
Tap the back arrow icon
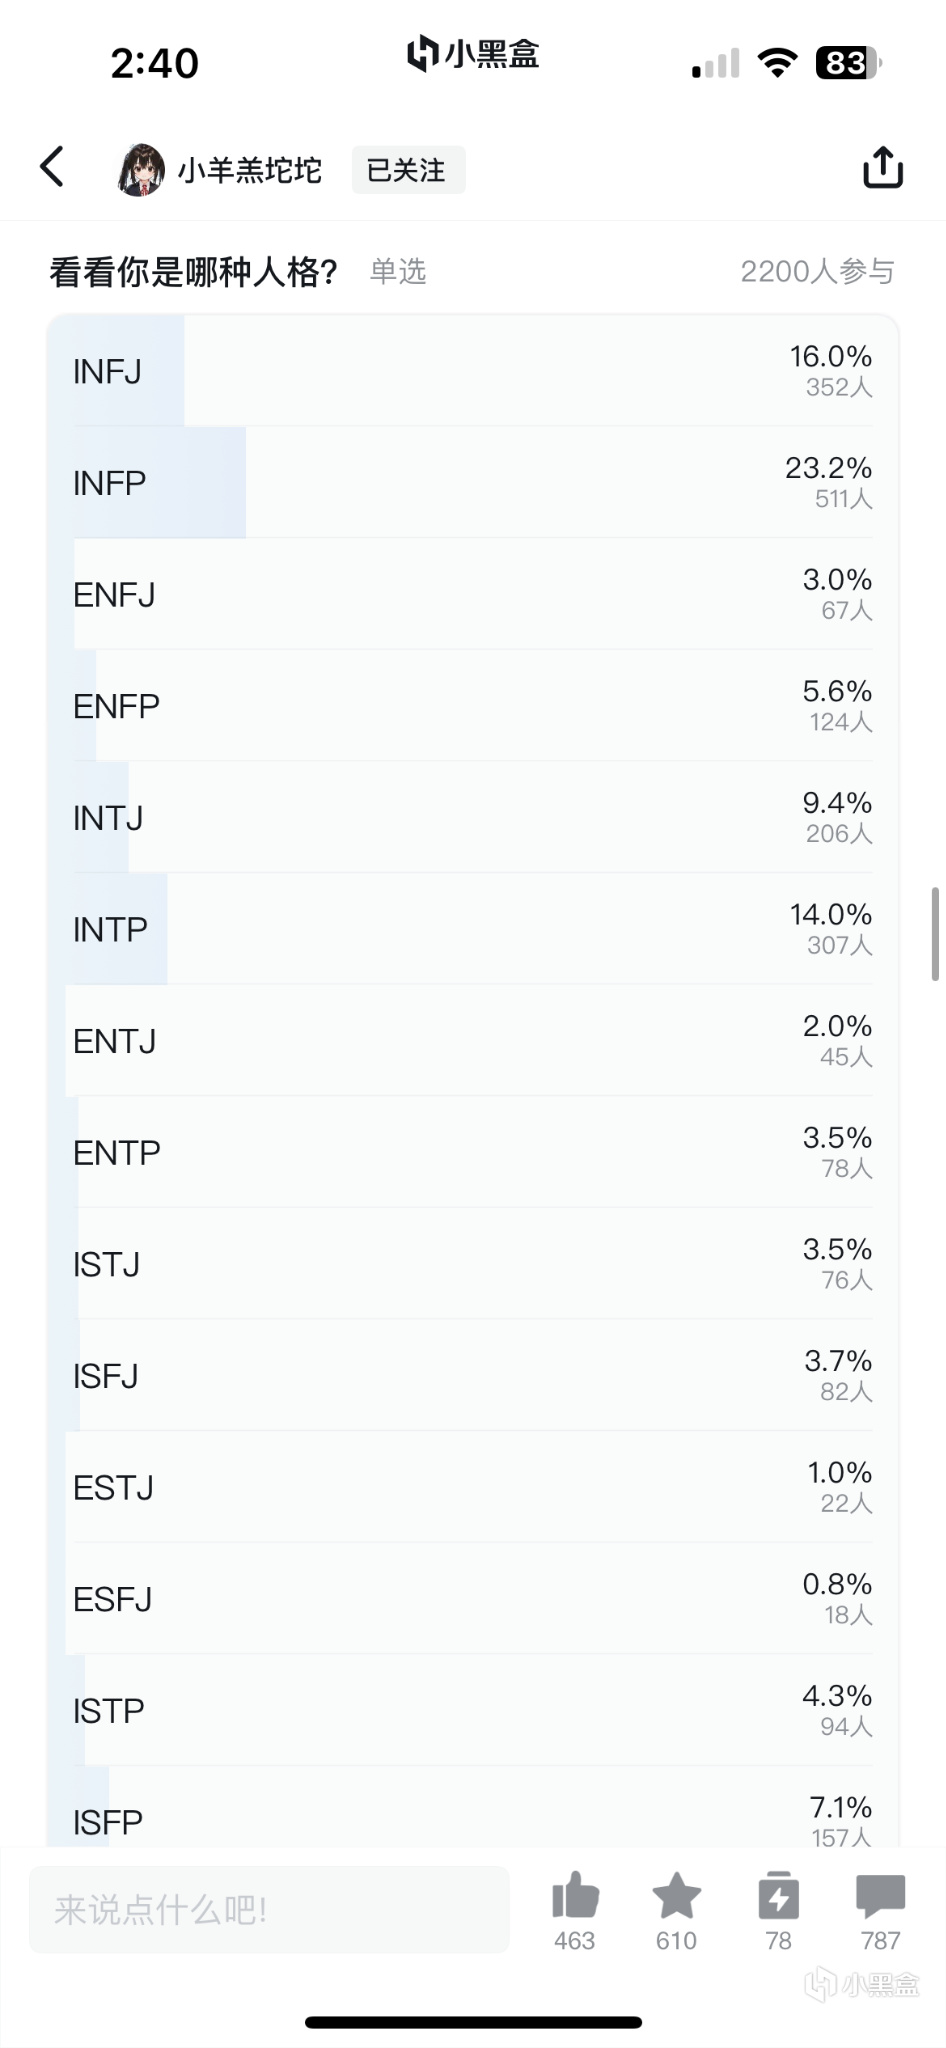pyautogui.click(x=52, y=167)
